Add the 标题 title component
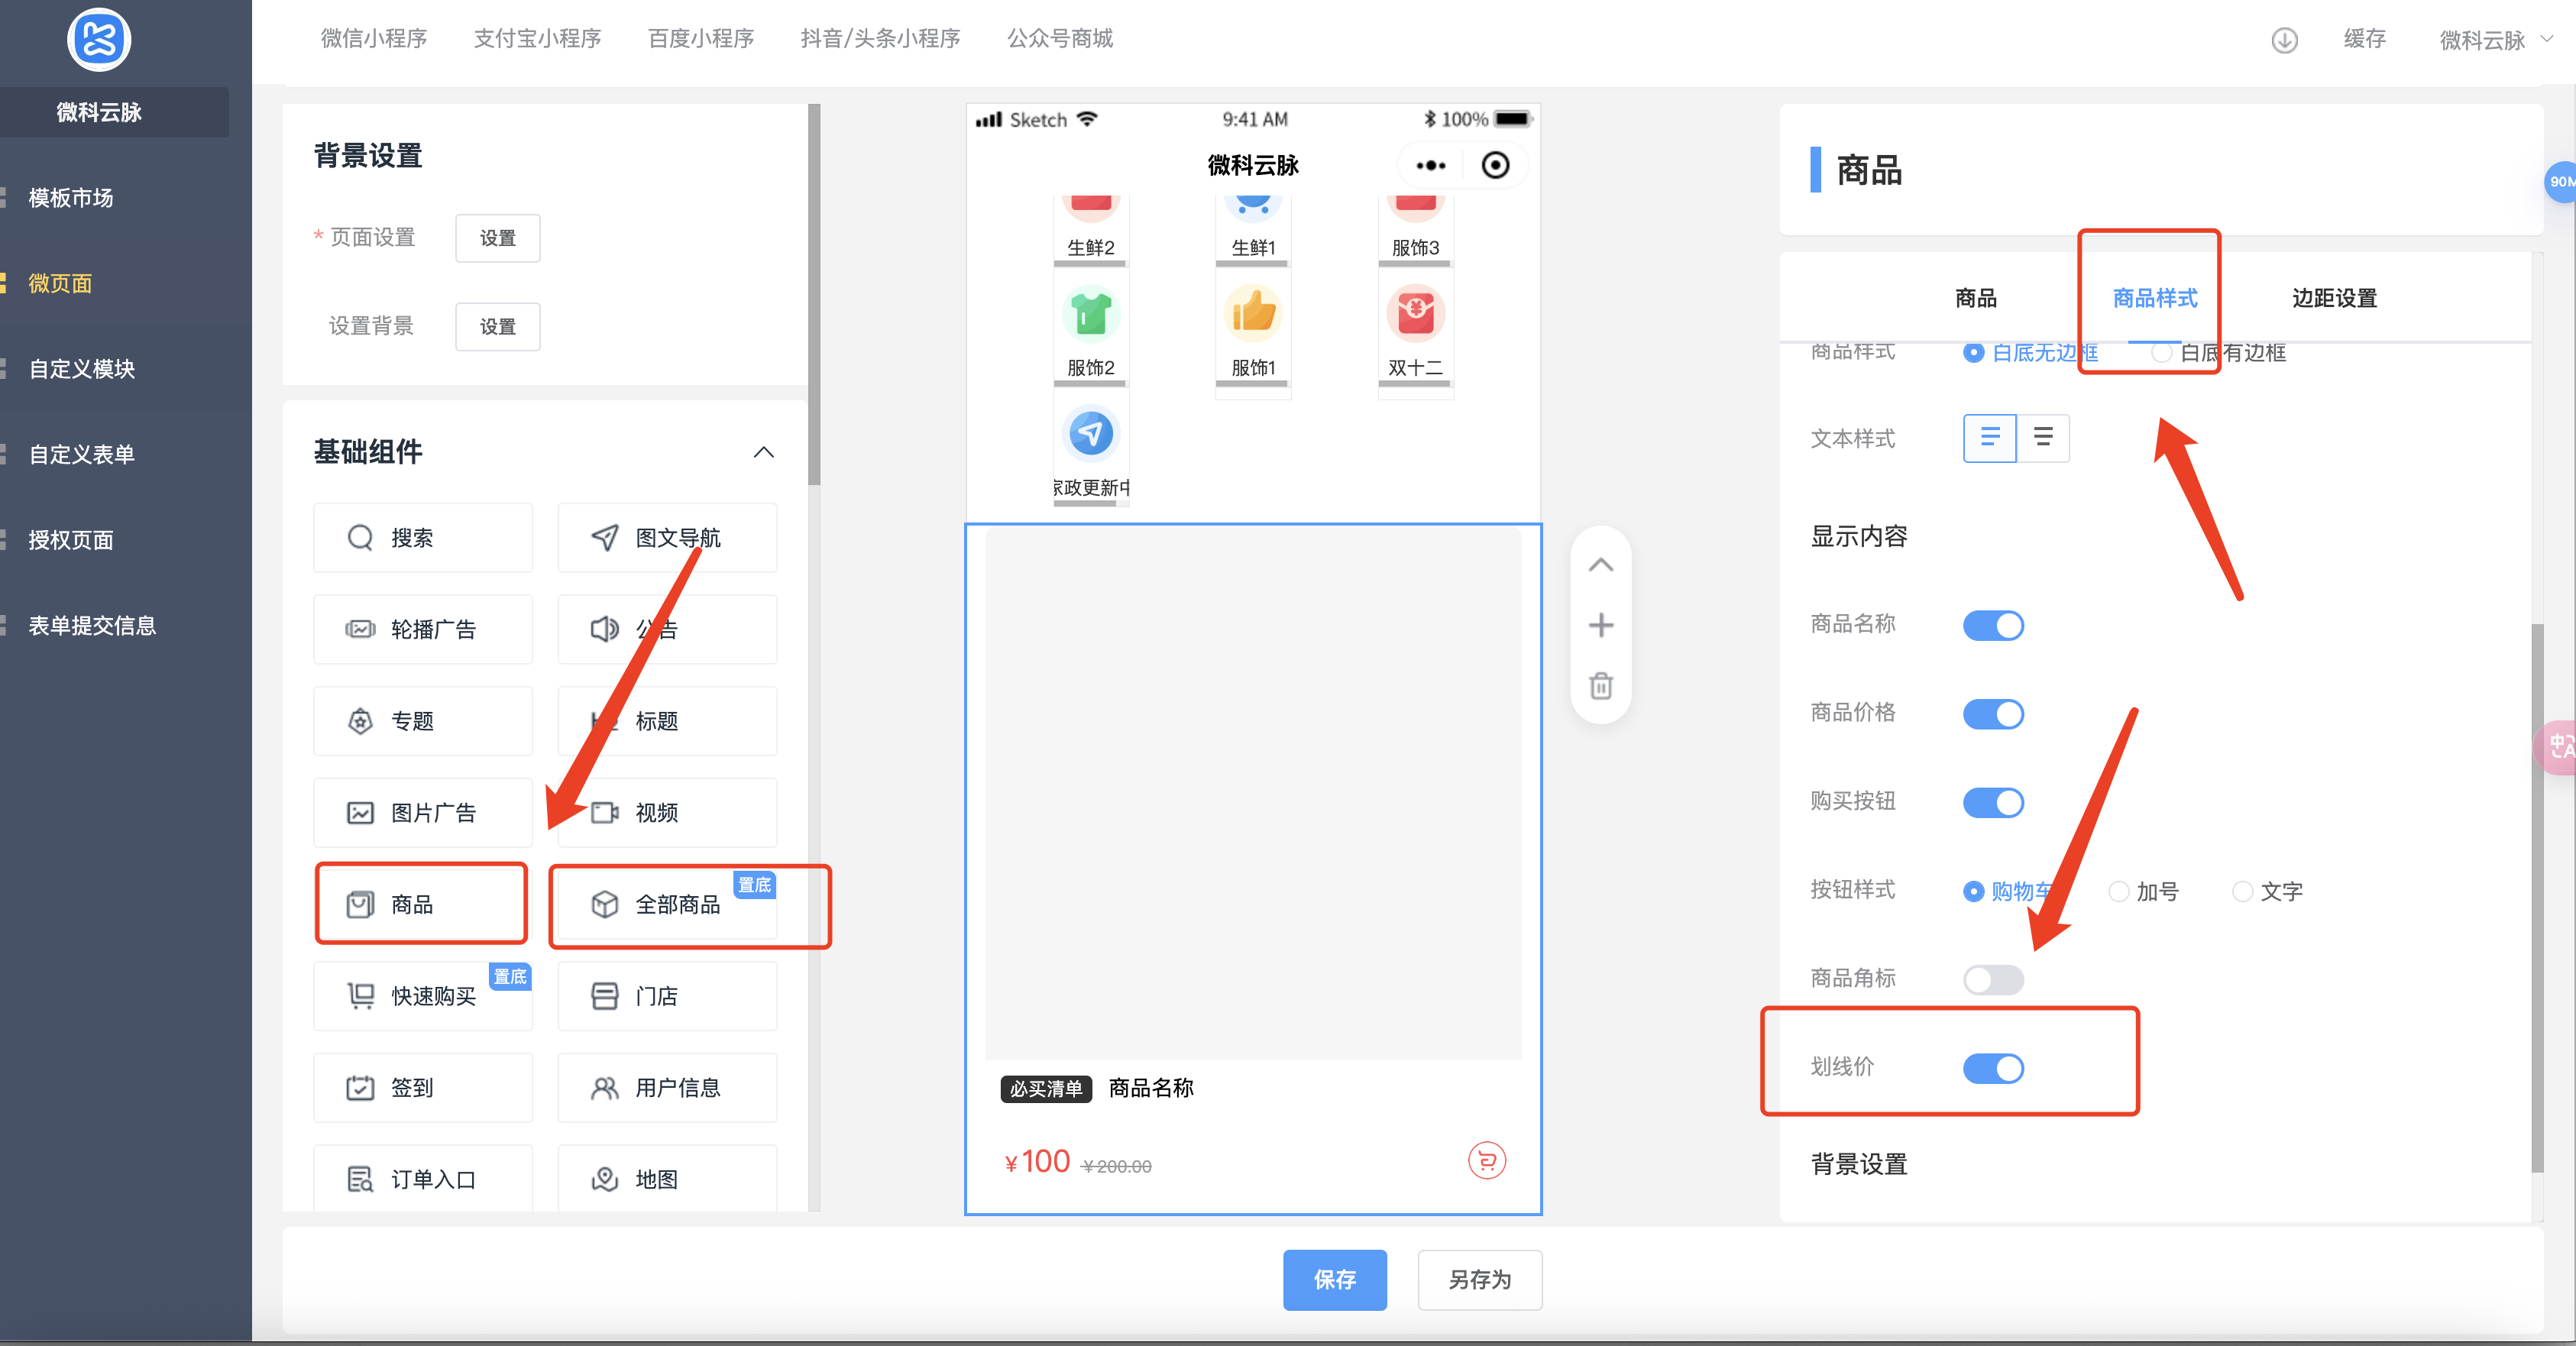This screenshot has width=2576, height=1346. coord(667,721)
